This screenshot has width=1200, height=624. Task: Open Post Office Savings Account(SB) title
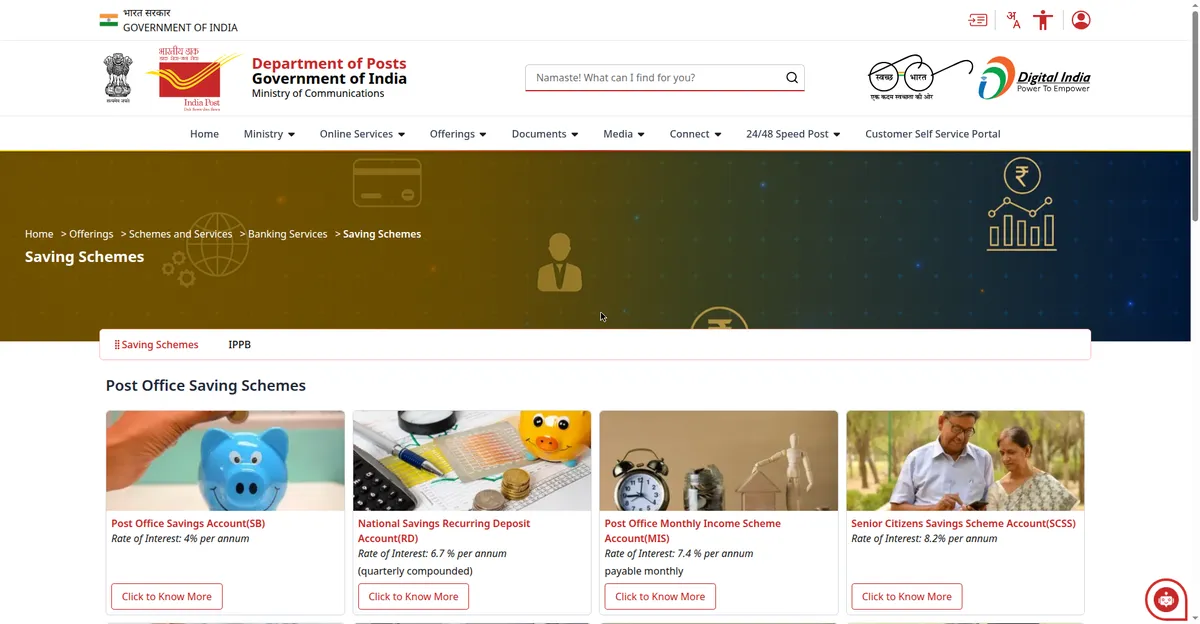(188, 524)
